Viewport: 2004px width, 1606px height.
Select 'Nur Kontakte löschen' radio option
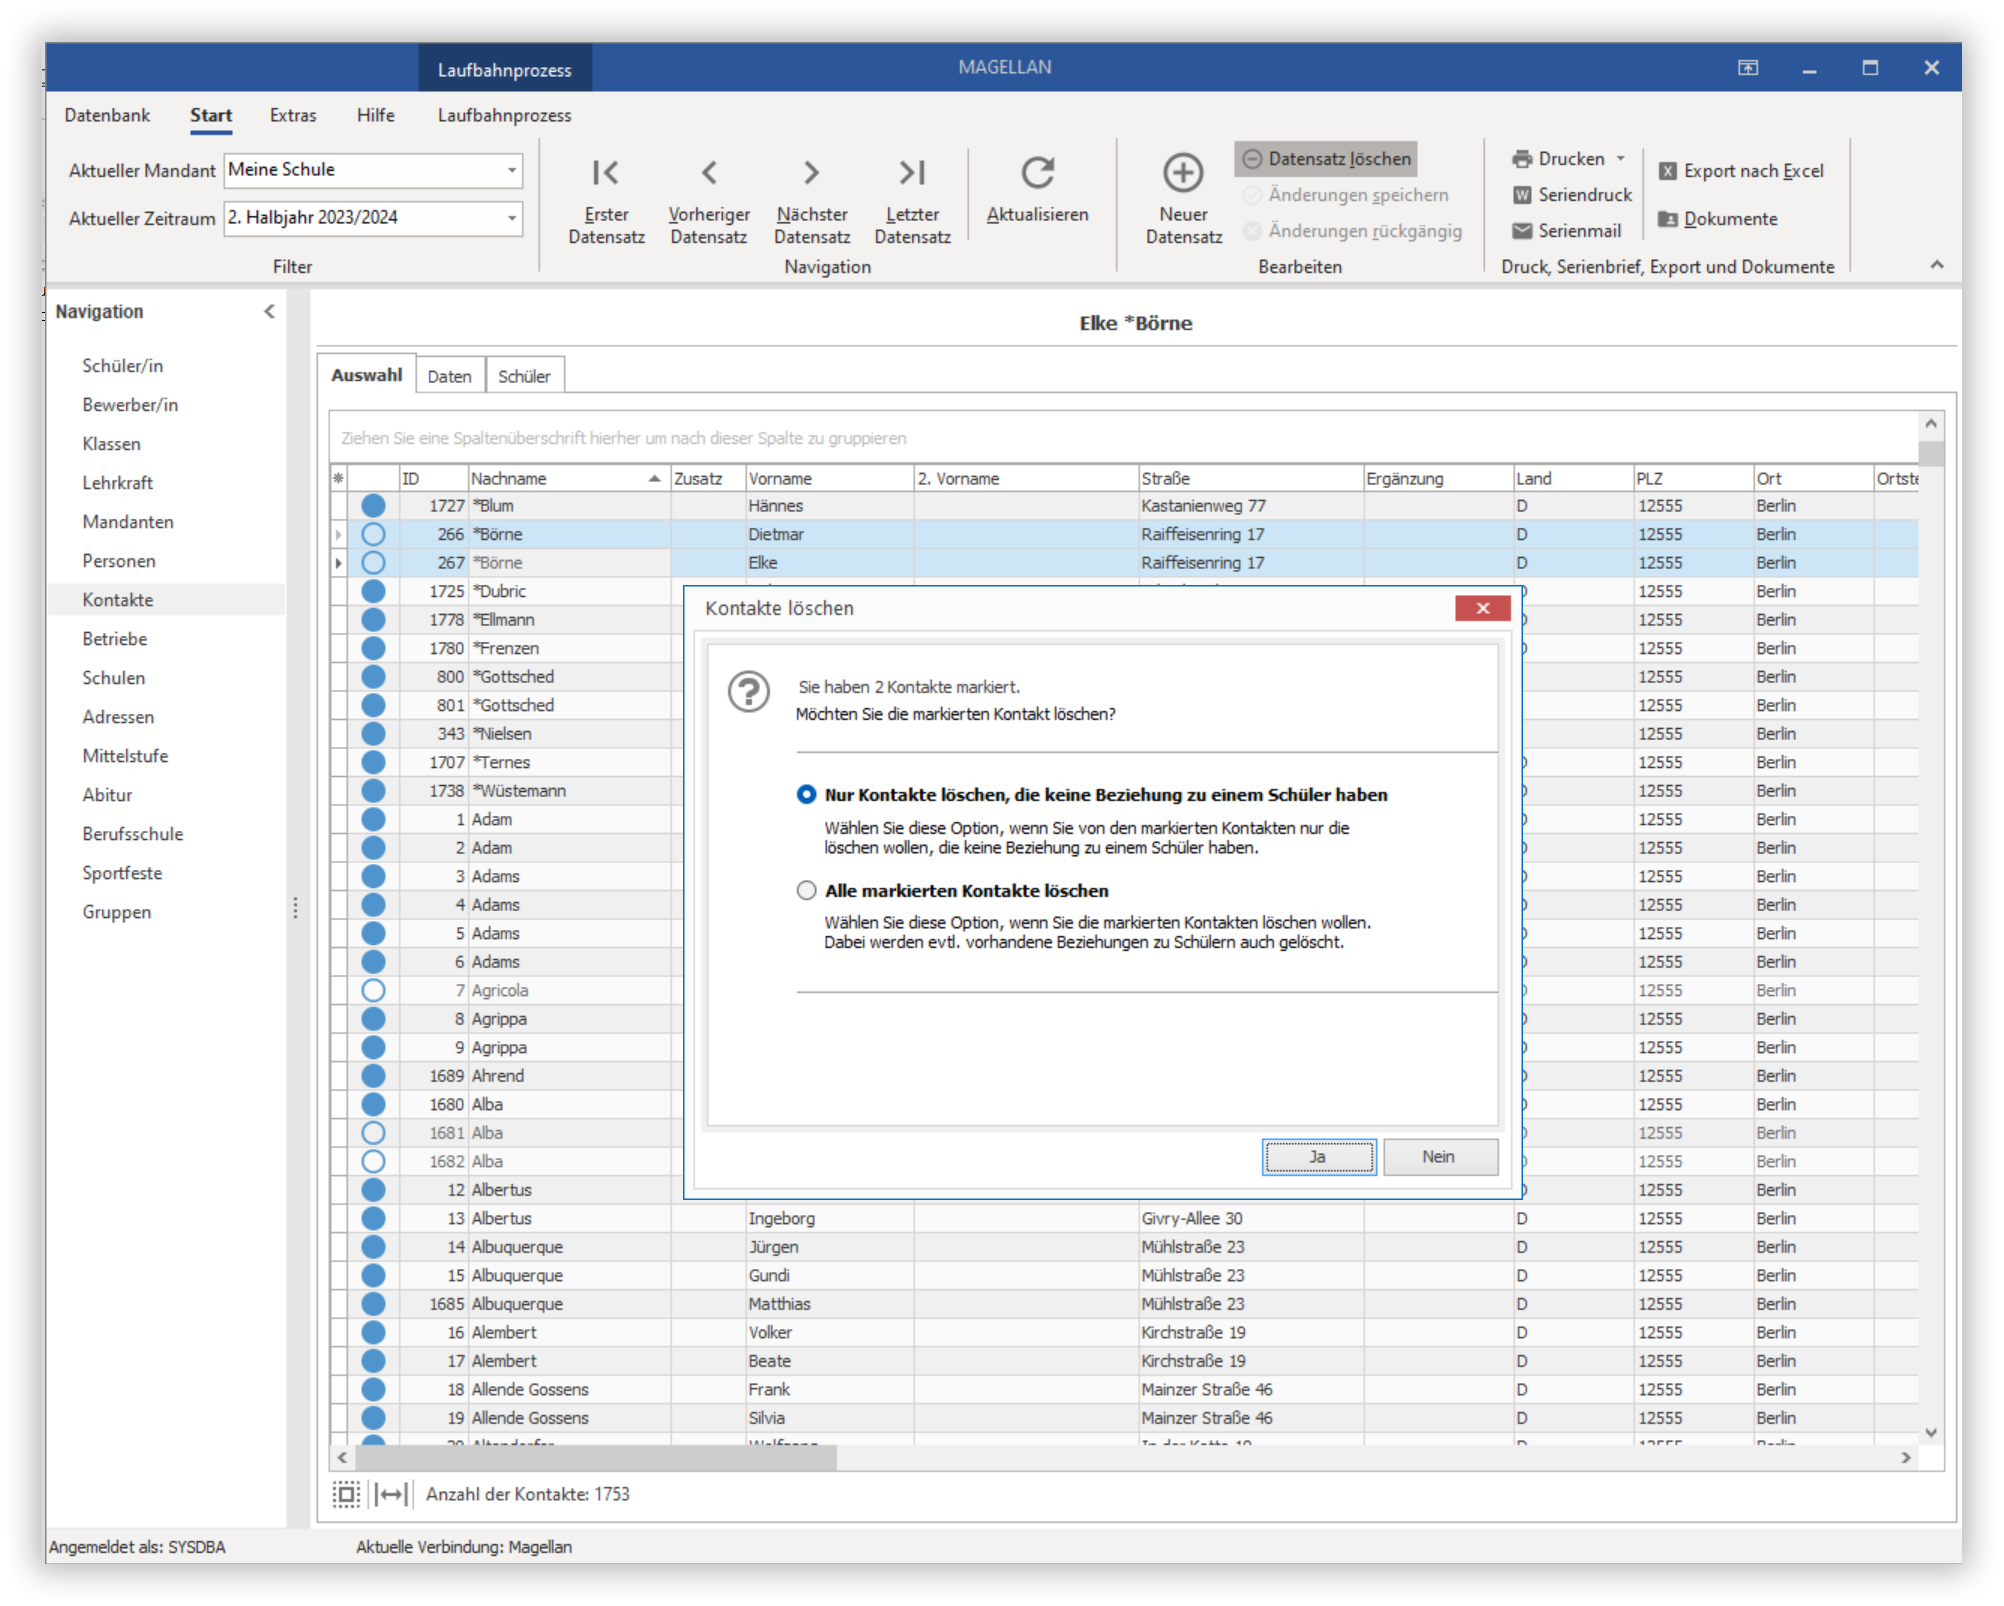click(x=806, y=794)
